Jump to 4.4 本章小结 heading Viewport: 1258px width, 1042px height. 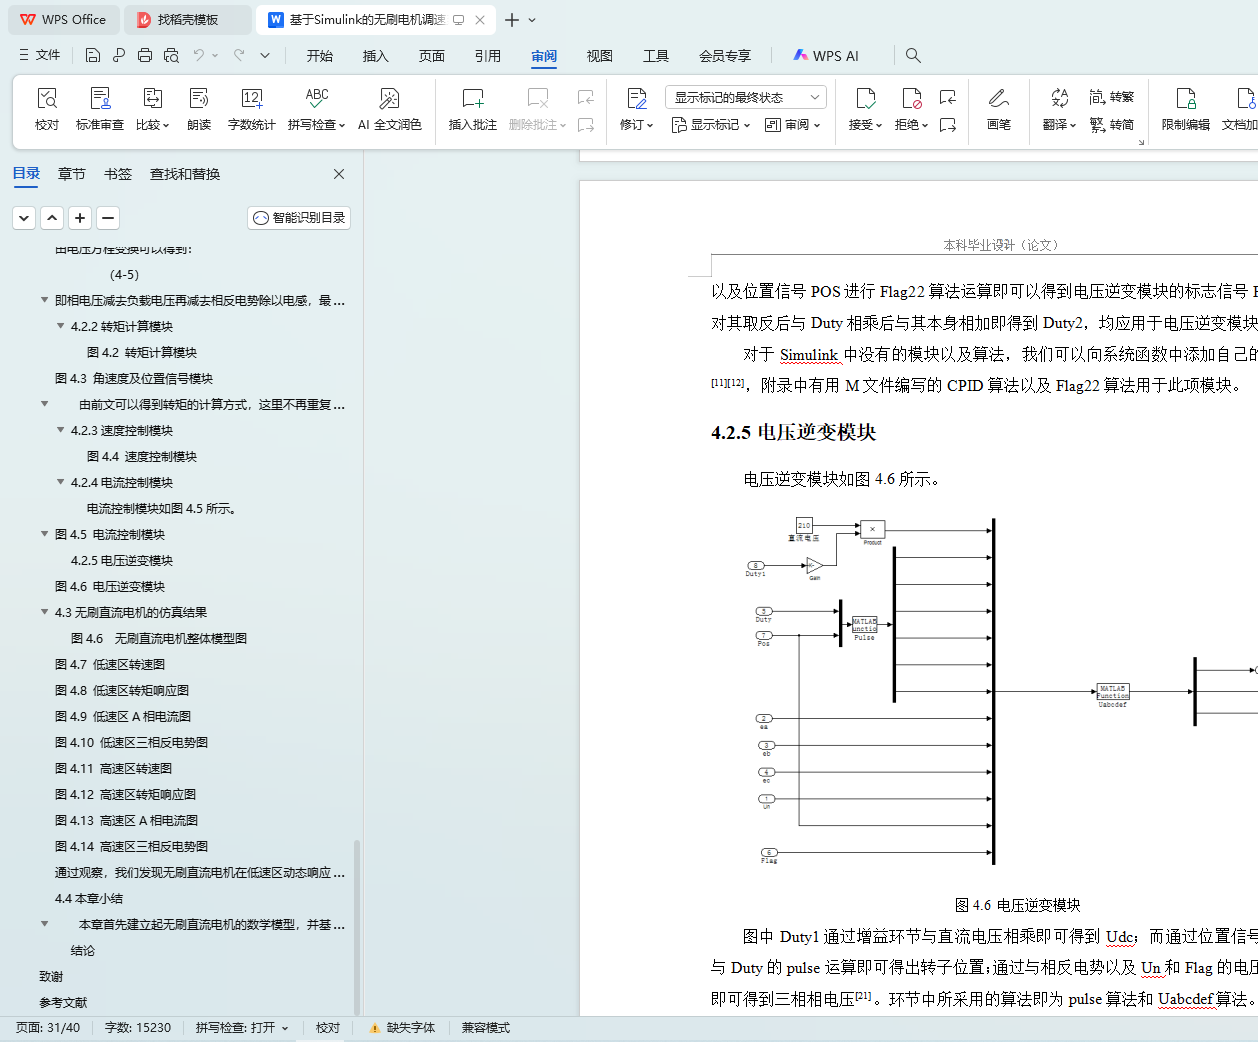tap(89, 898)
